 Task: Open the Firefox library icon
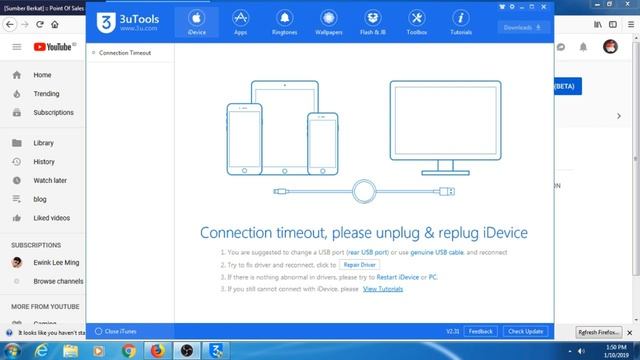[x=598, y=24]
